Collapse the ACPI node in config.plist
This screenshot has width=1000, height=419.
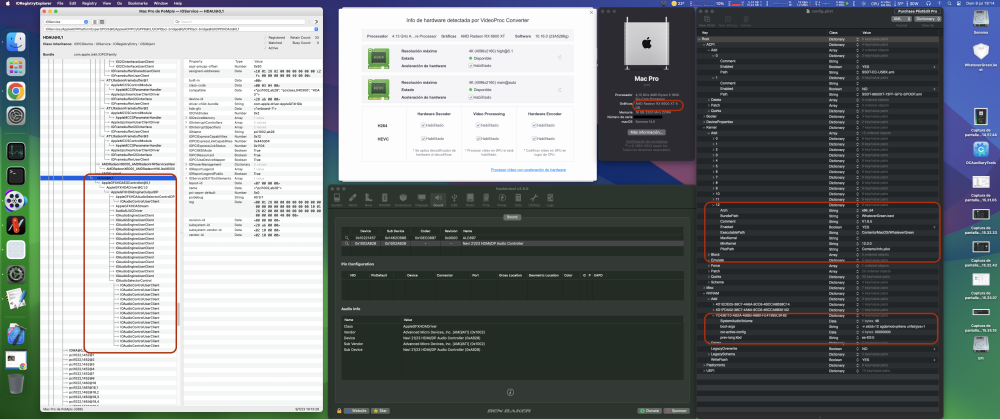[705, 44]
